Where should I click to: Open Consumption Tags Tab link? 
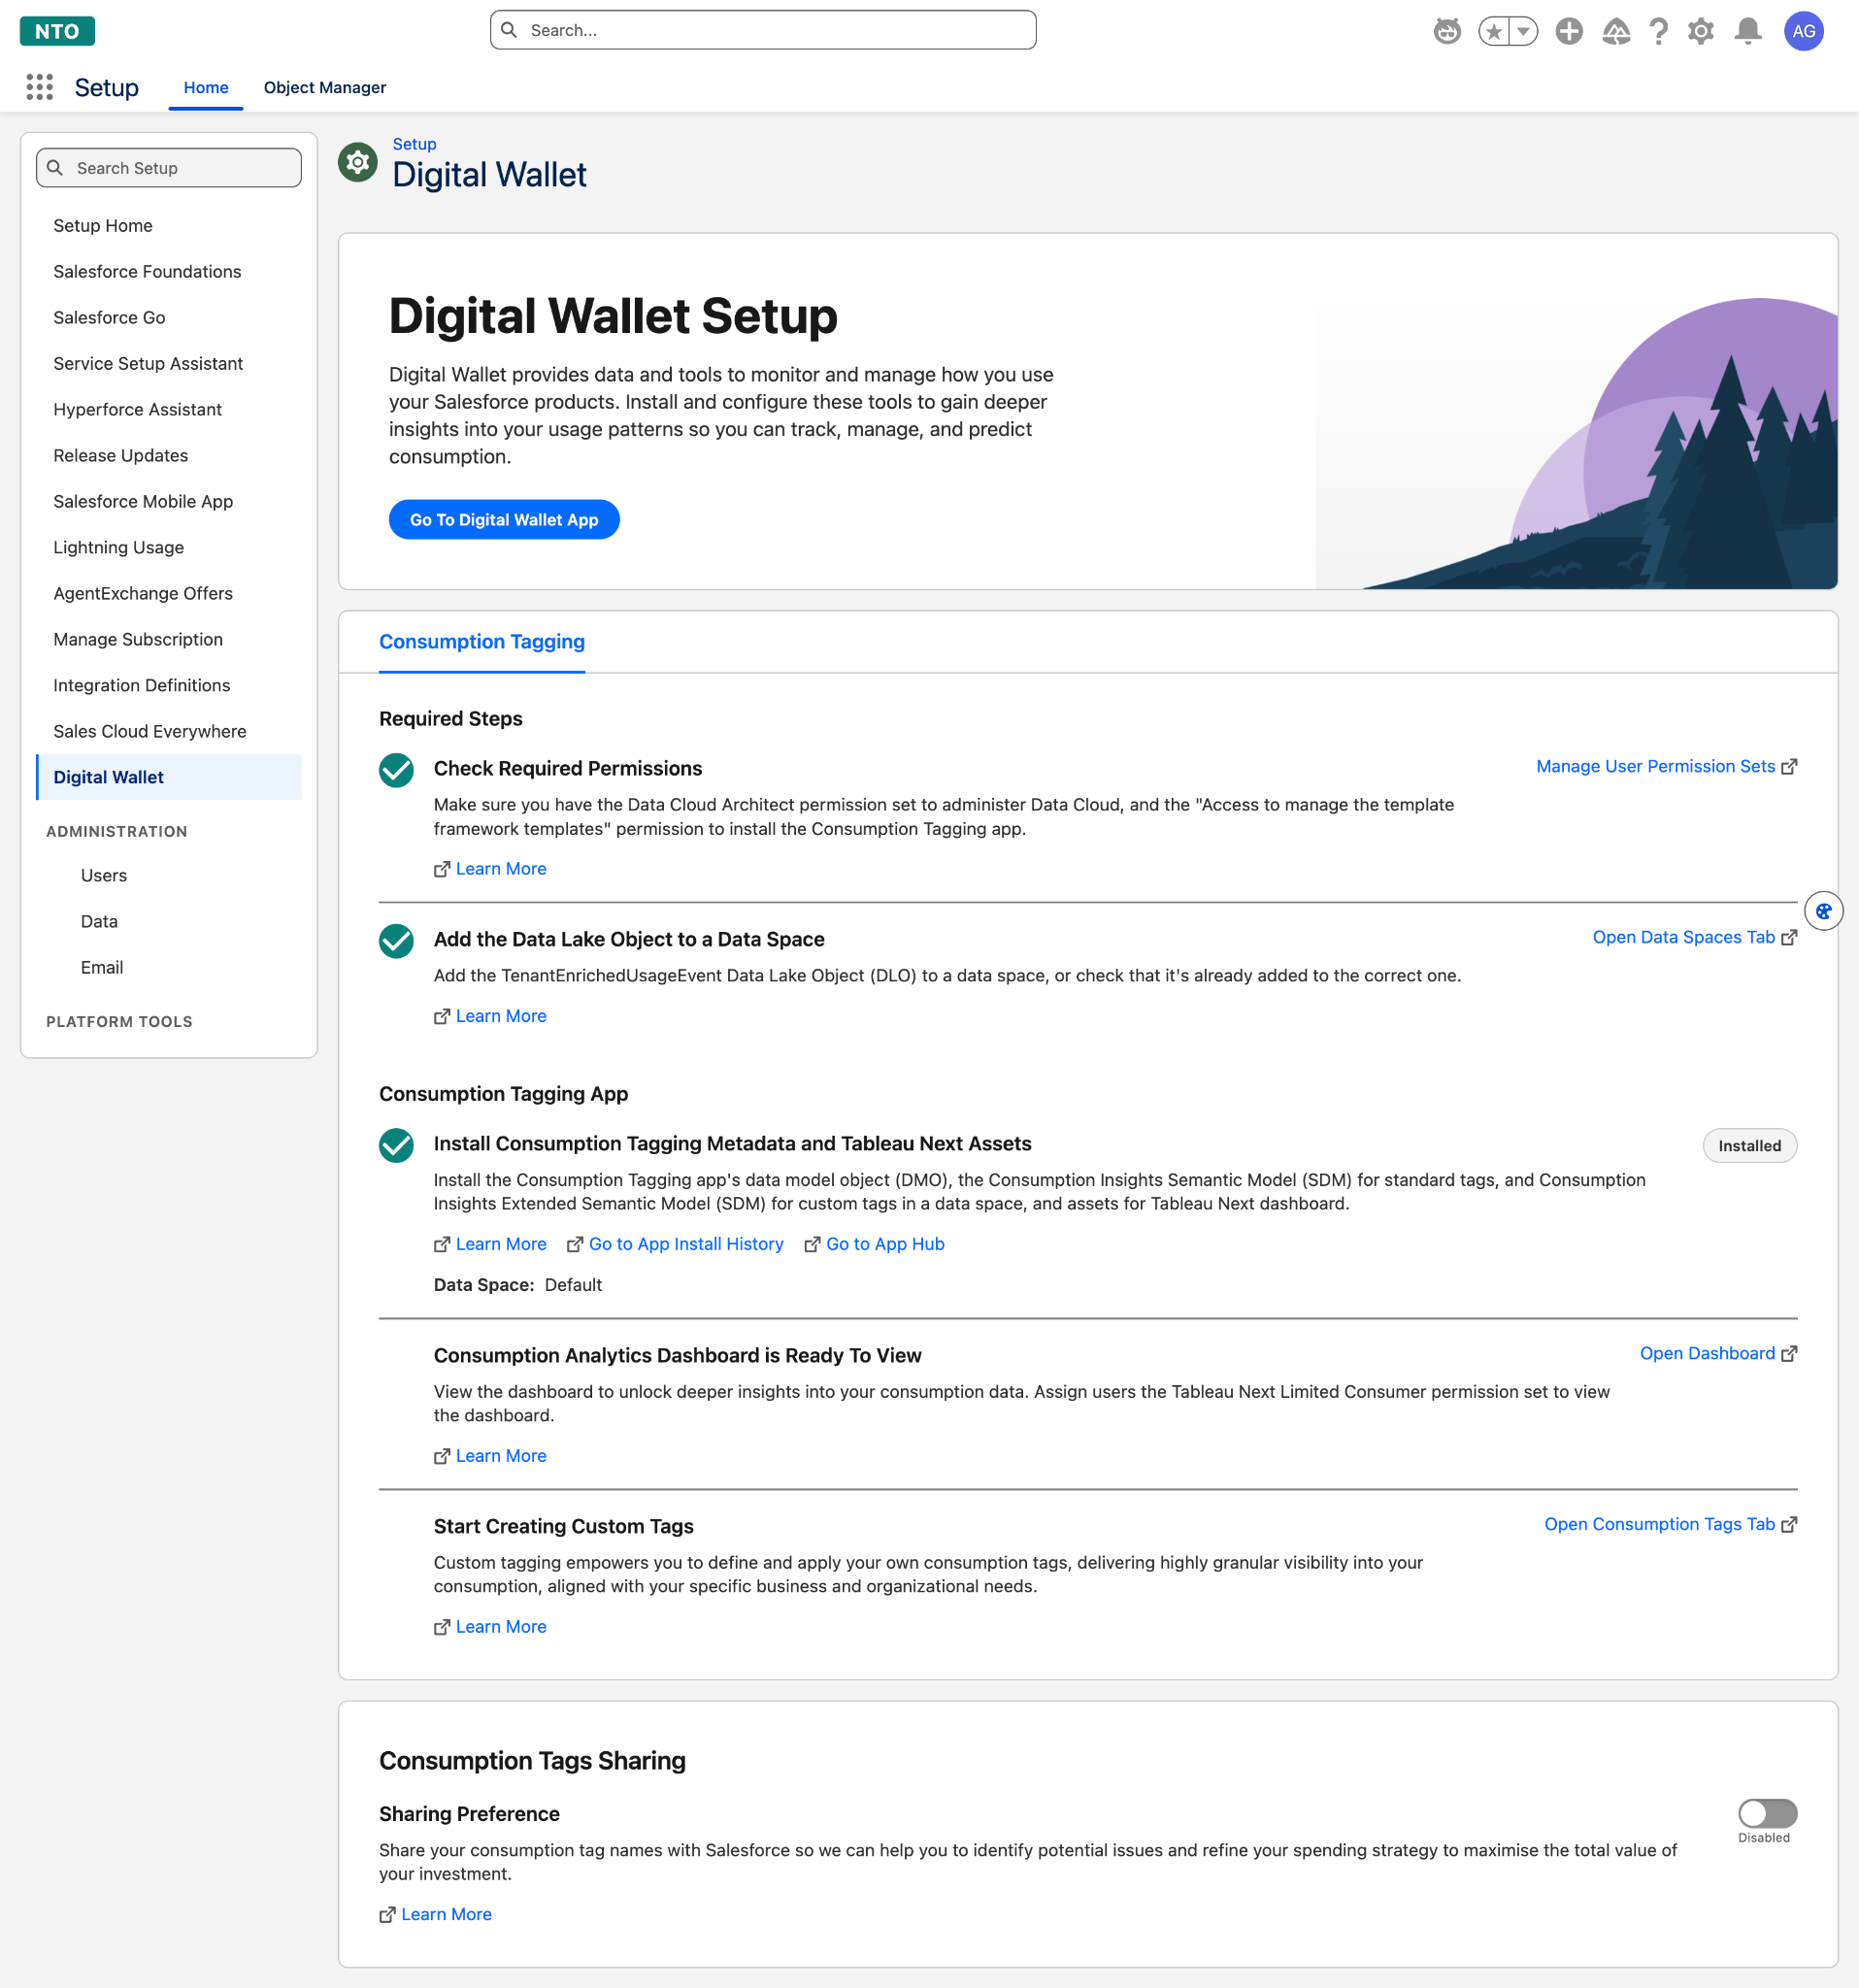point(1671,1524)
